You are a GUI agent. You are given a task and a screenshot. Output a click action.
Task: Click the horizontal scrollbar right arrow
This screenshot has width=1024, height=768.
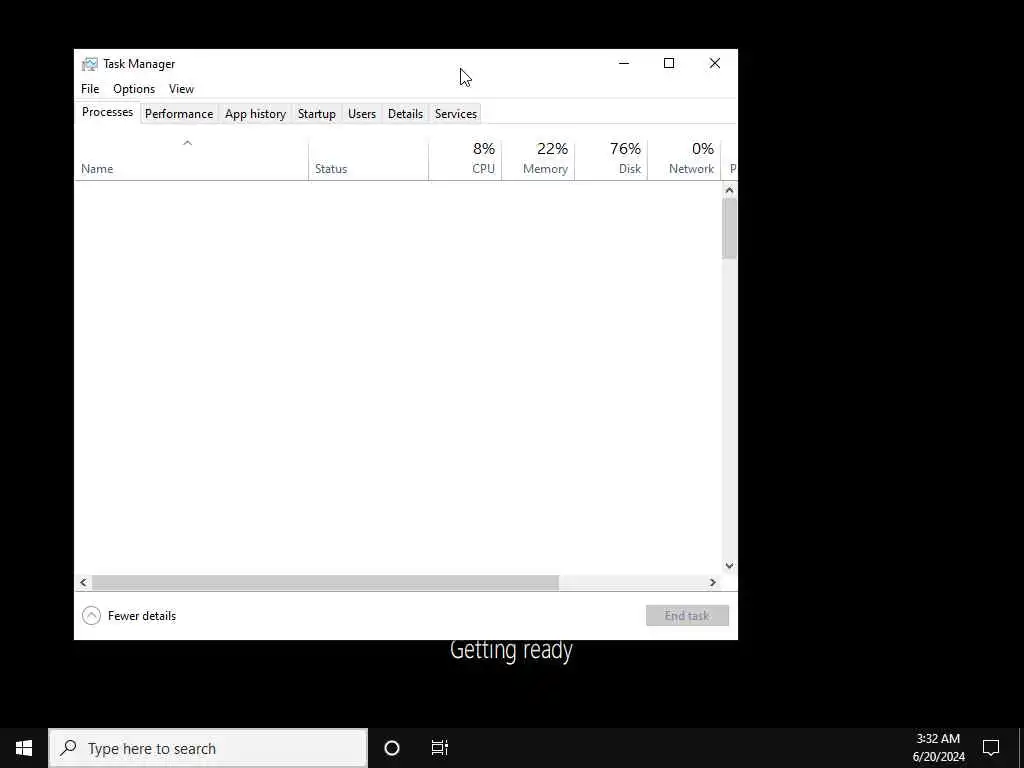[713, 583]
